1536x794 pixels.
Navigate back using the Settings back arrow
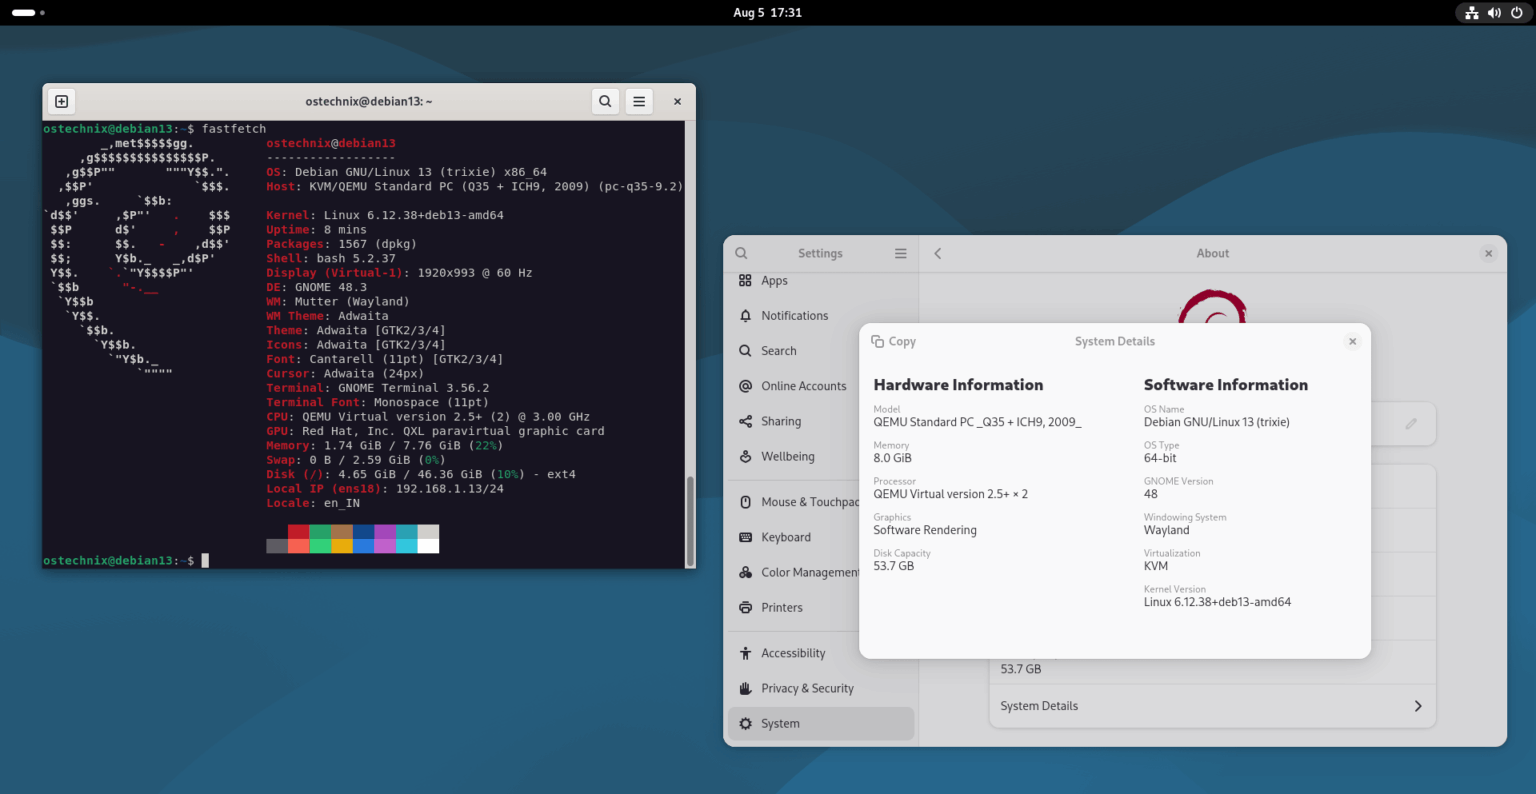(937, 253)
